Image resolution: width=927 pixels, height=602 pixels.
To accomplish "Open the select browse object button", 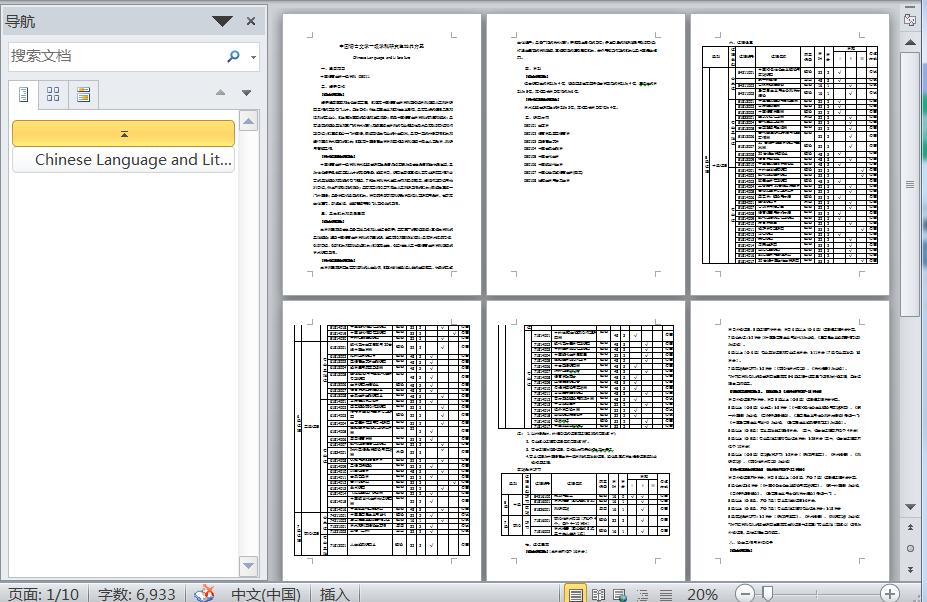I will tap(910, 548).
